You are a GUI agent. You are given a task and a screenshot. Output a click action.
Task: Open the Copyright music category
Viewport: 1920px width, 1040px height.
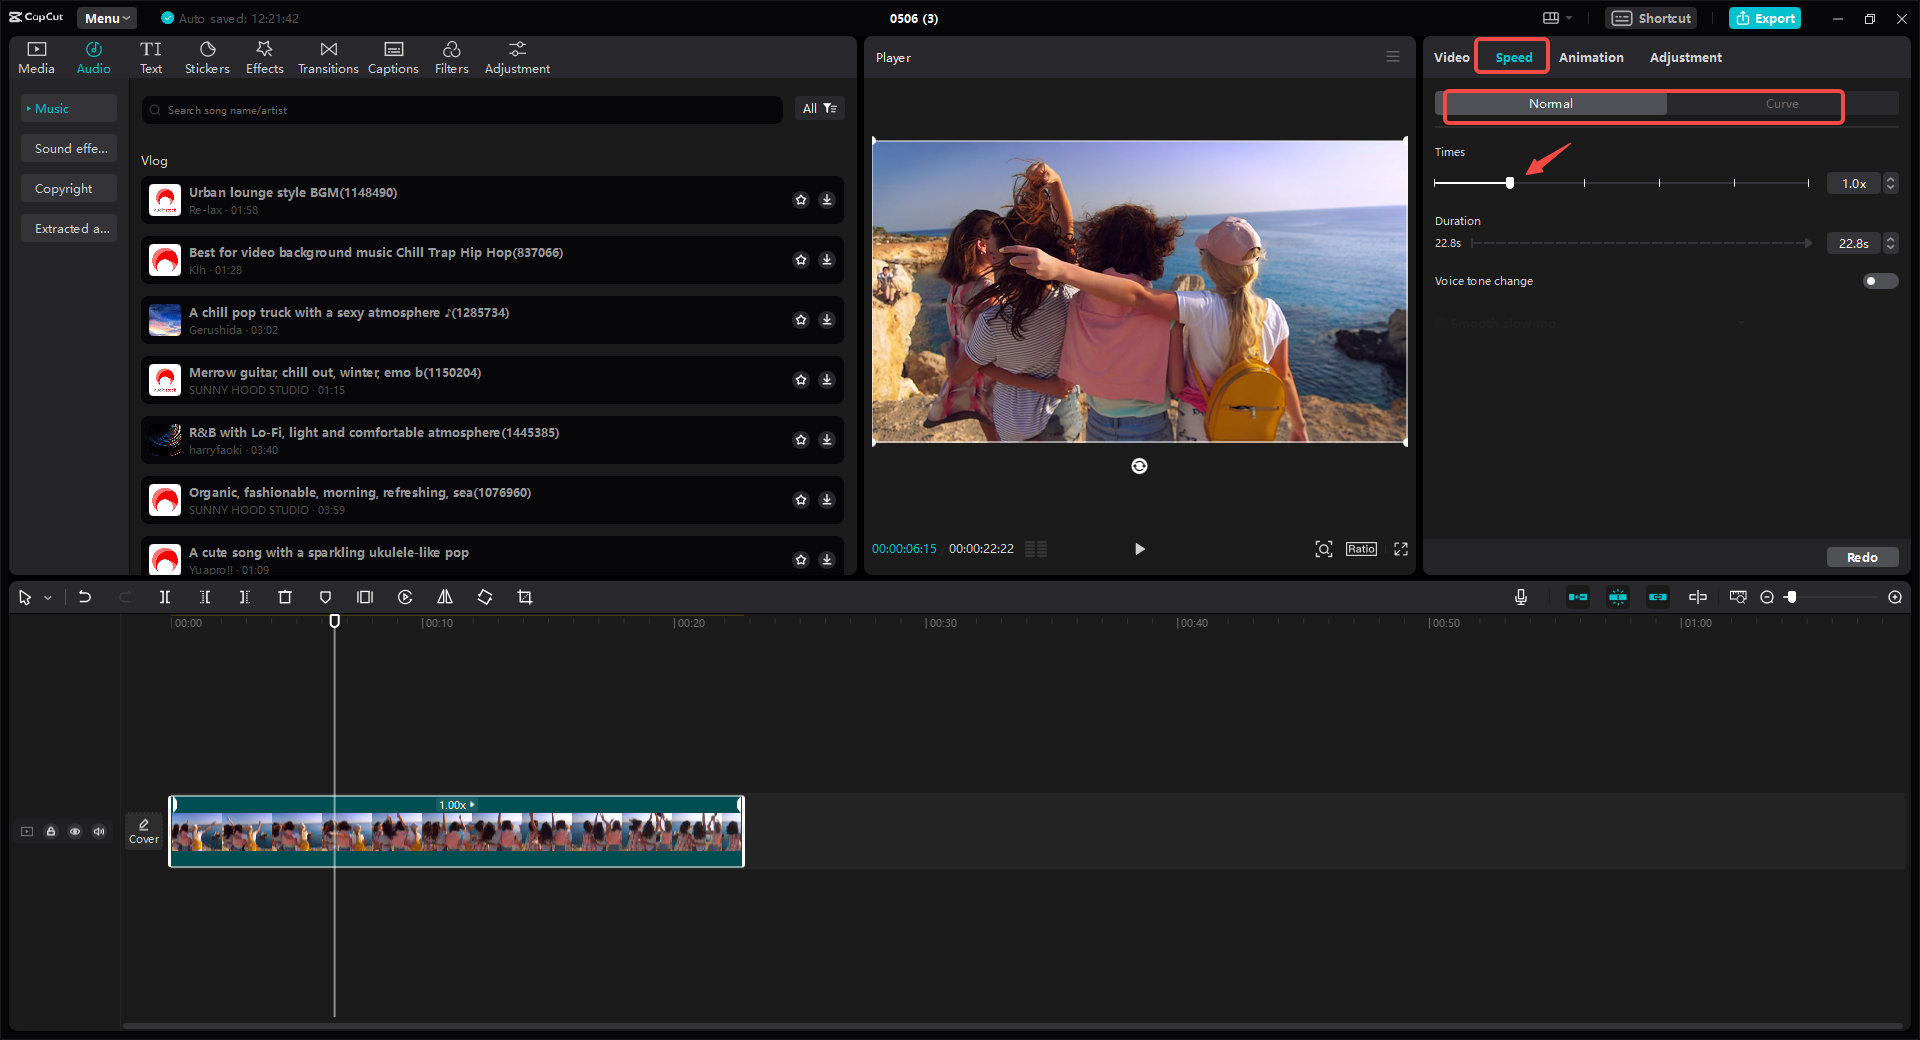point(66,188)
